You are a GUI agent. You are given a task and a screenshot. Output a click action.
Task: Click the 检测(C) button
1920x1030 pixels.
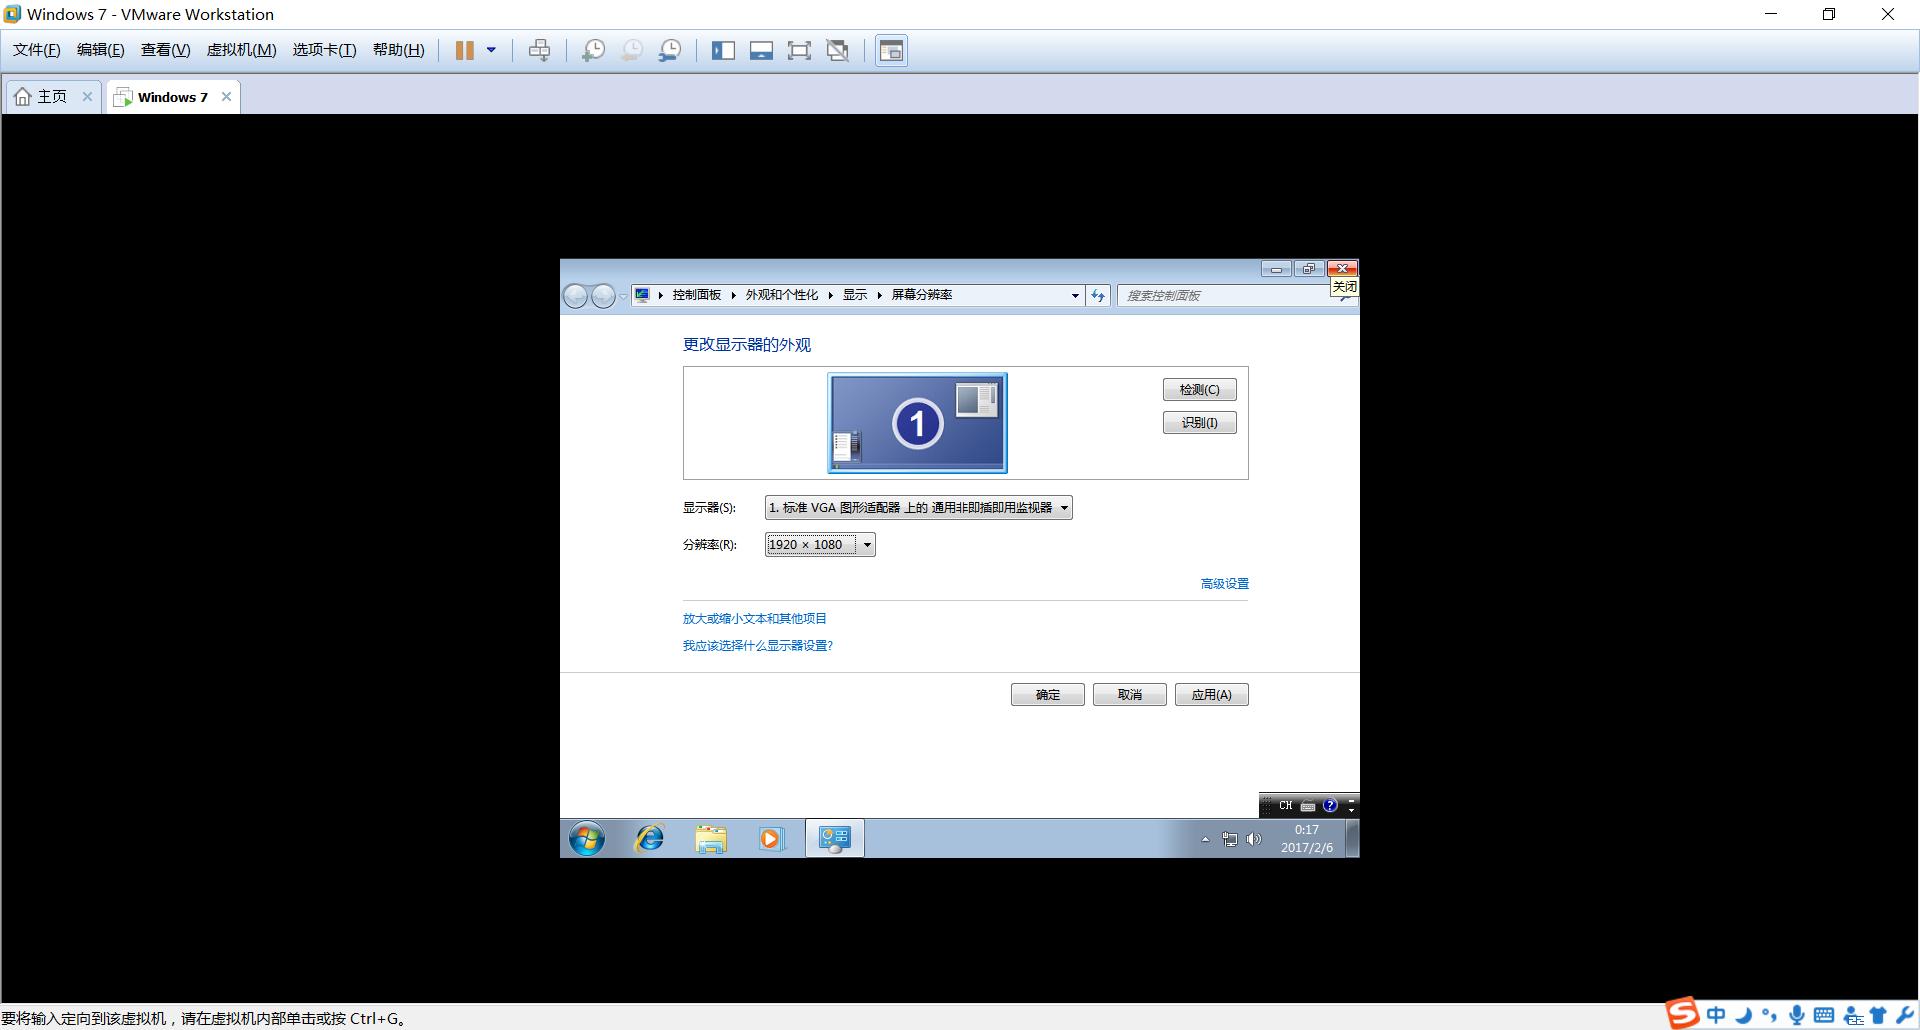point(1199,389)
